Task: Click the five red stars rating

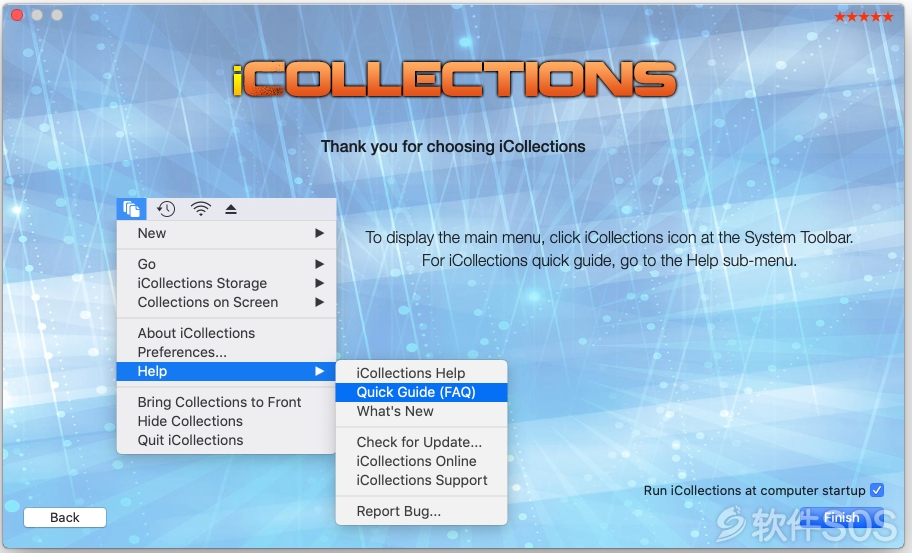Action: click(x=863, y=17)
